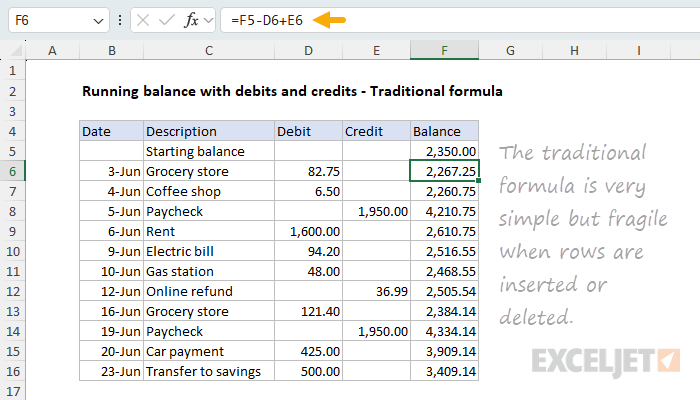The image size is (700, 400).
Task: Click the 'Coffee shop' cell
Action: (x=209, y=191)
